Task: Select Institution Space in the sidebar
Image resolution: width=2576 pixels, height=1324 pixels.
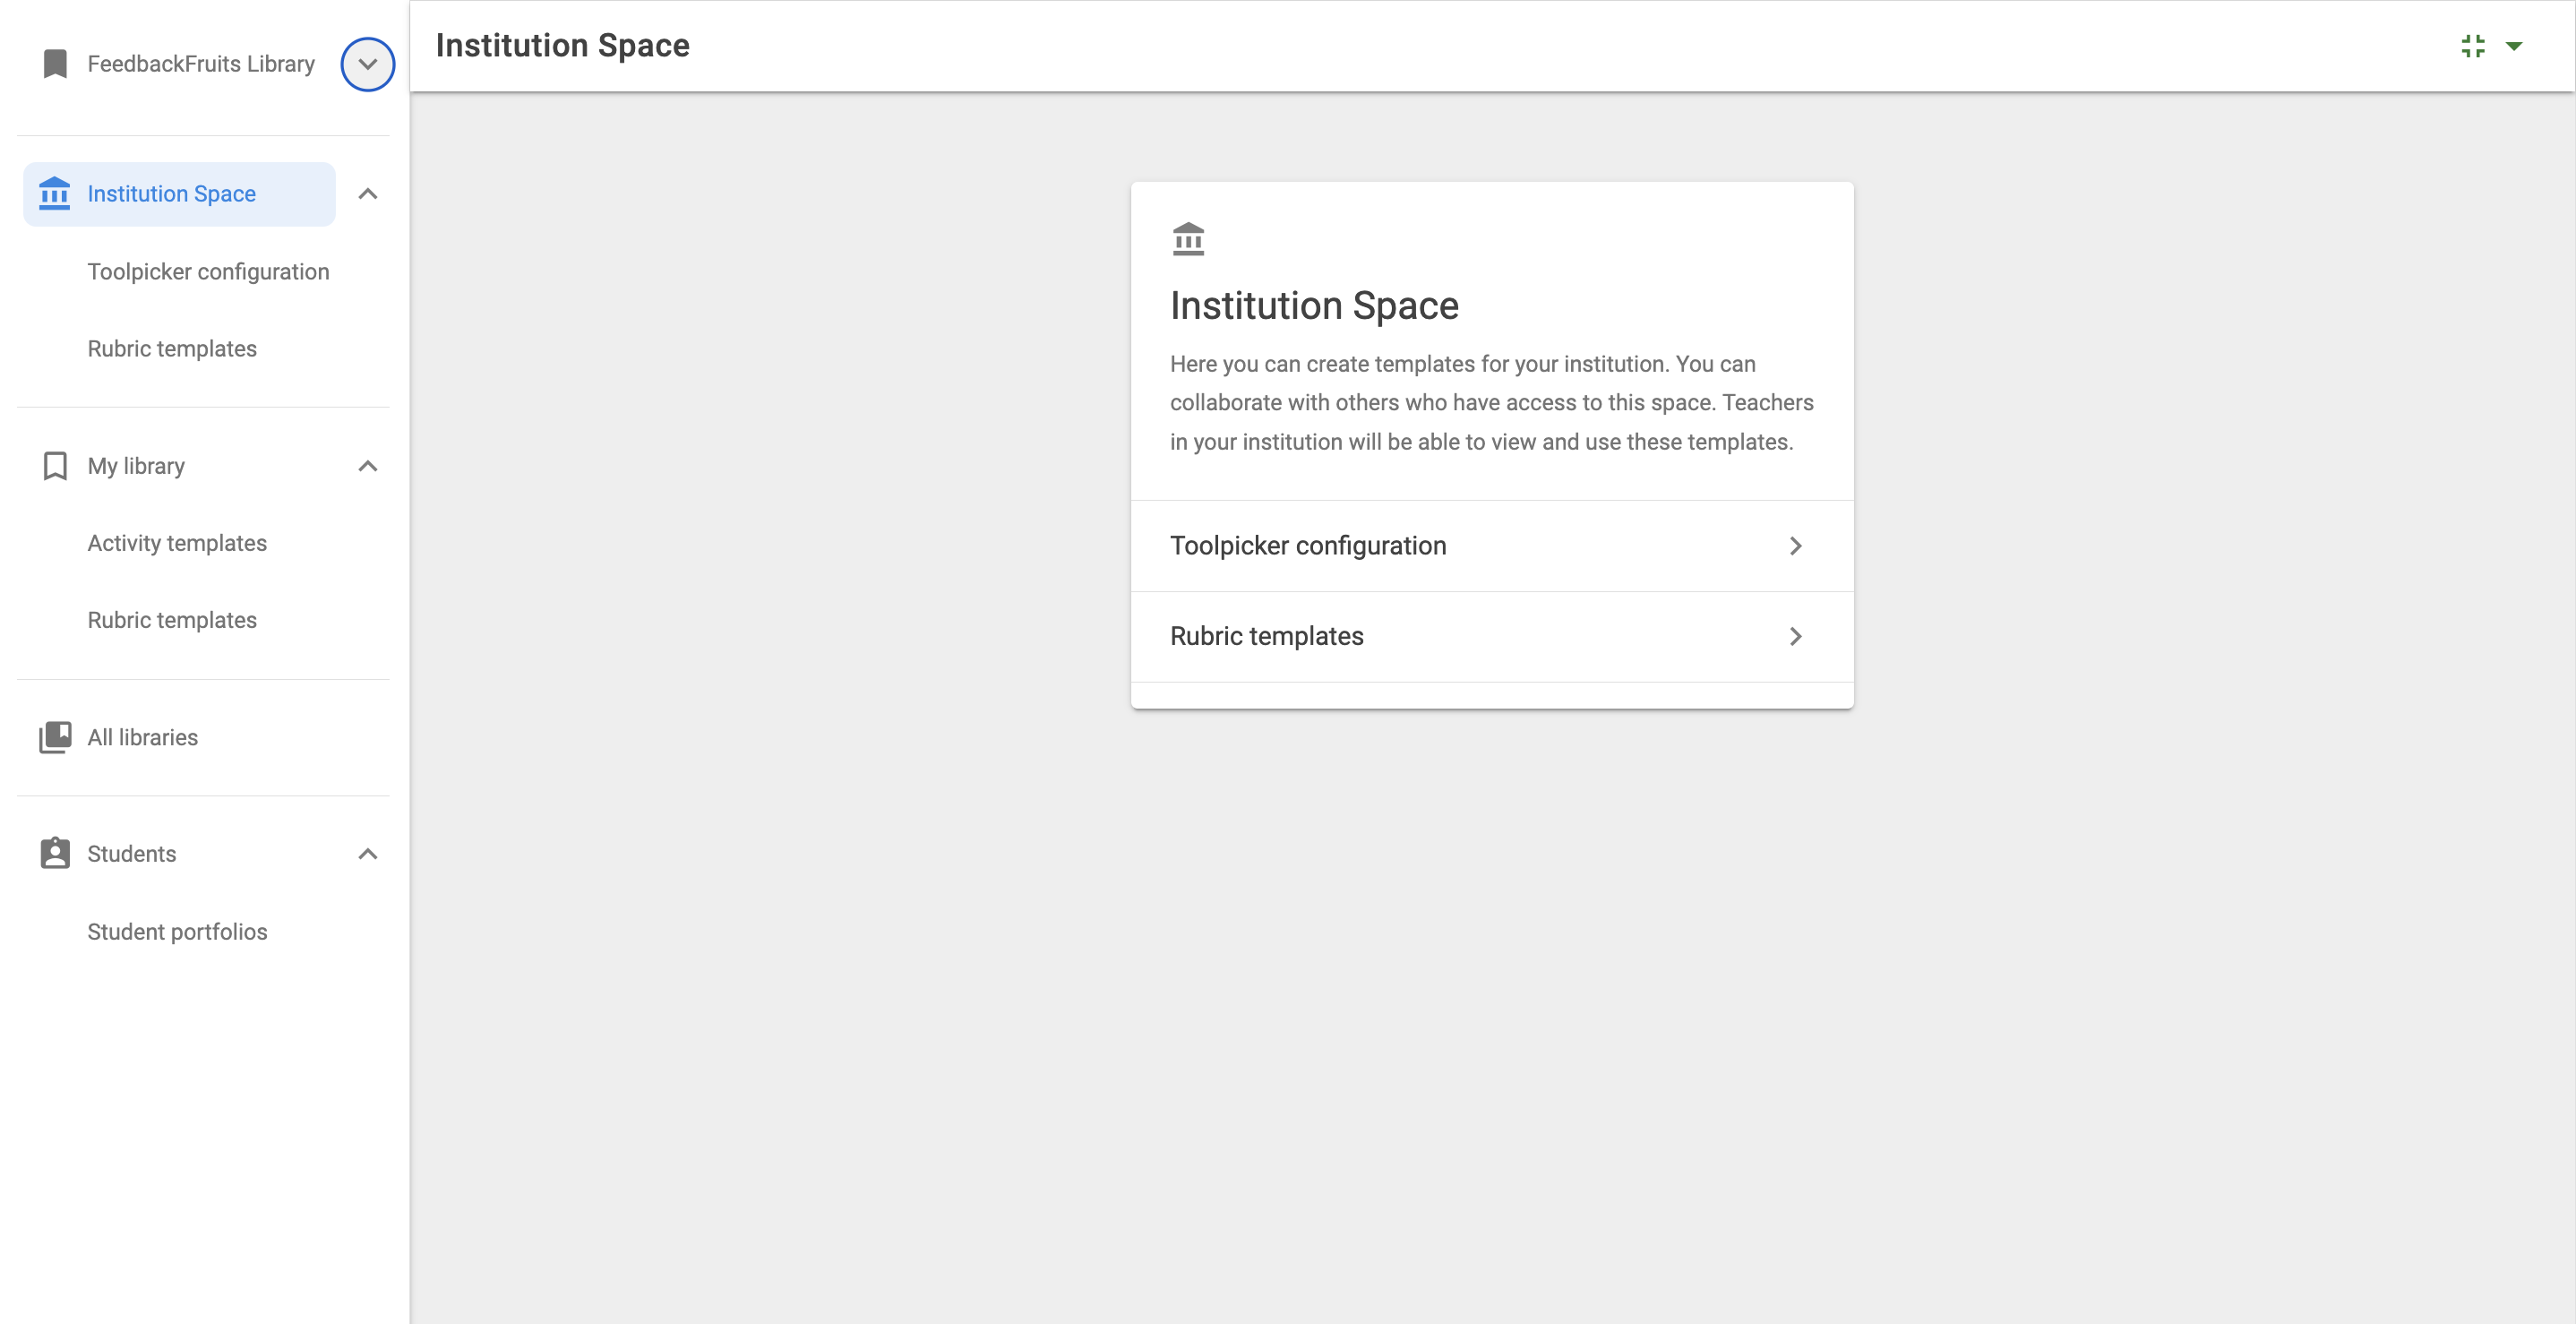Action: (x=179, y=194)
